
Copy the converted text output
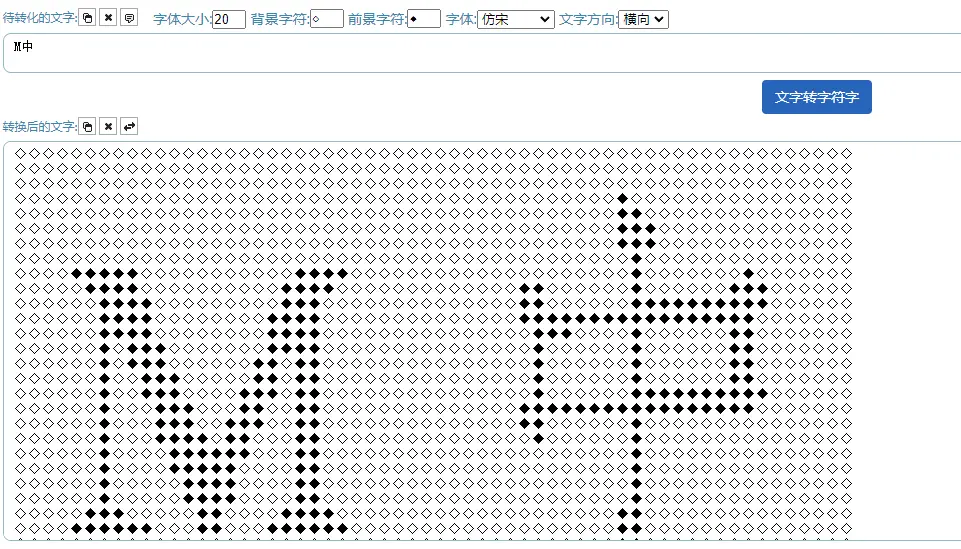[x=87, y=126]
